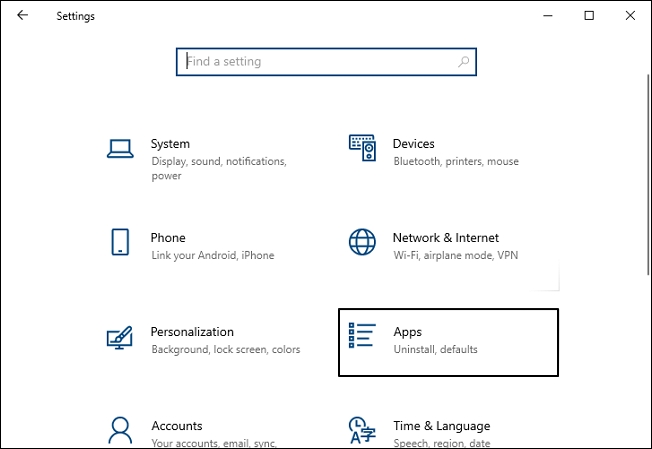Click 'Wi-Fi, airplane mode, VPN' text
The height and width of the screenshot is (449, 652).
(456, 255)
